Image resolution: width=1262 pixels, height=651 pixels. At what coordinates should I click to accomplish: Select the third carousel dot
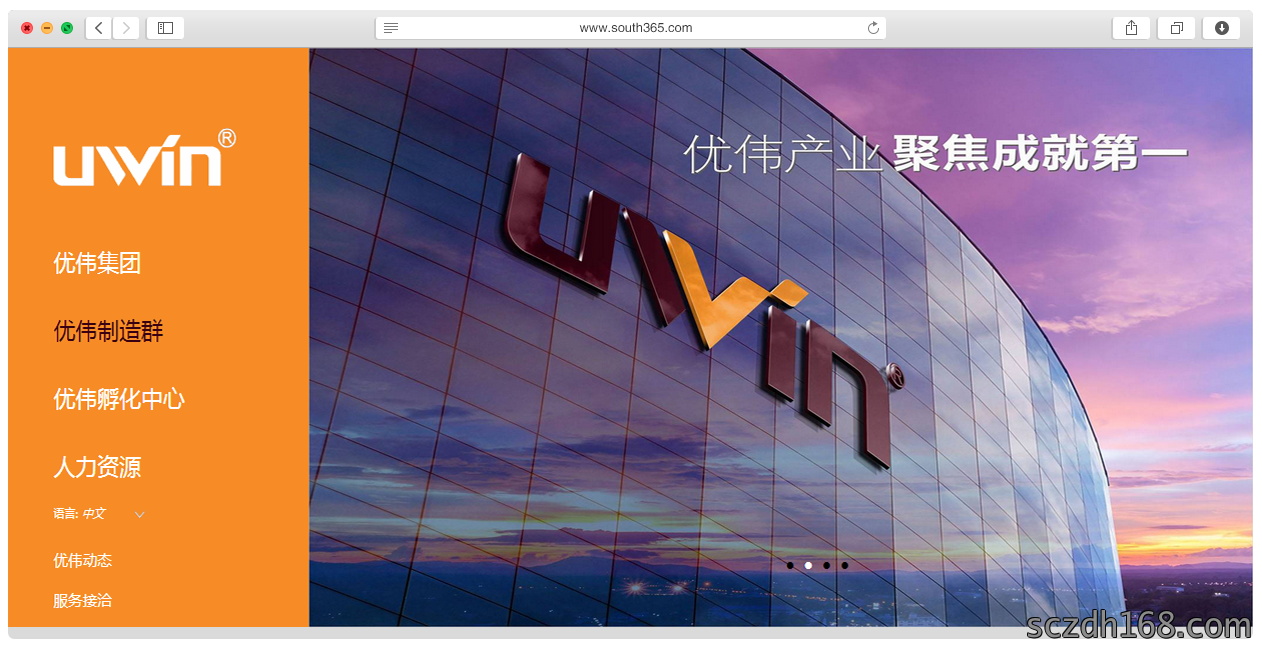point(826,565)
